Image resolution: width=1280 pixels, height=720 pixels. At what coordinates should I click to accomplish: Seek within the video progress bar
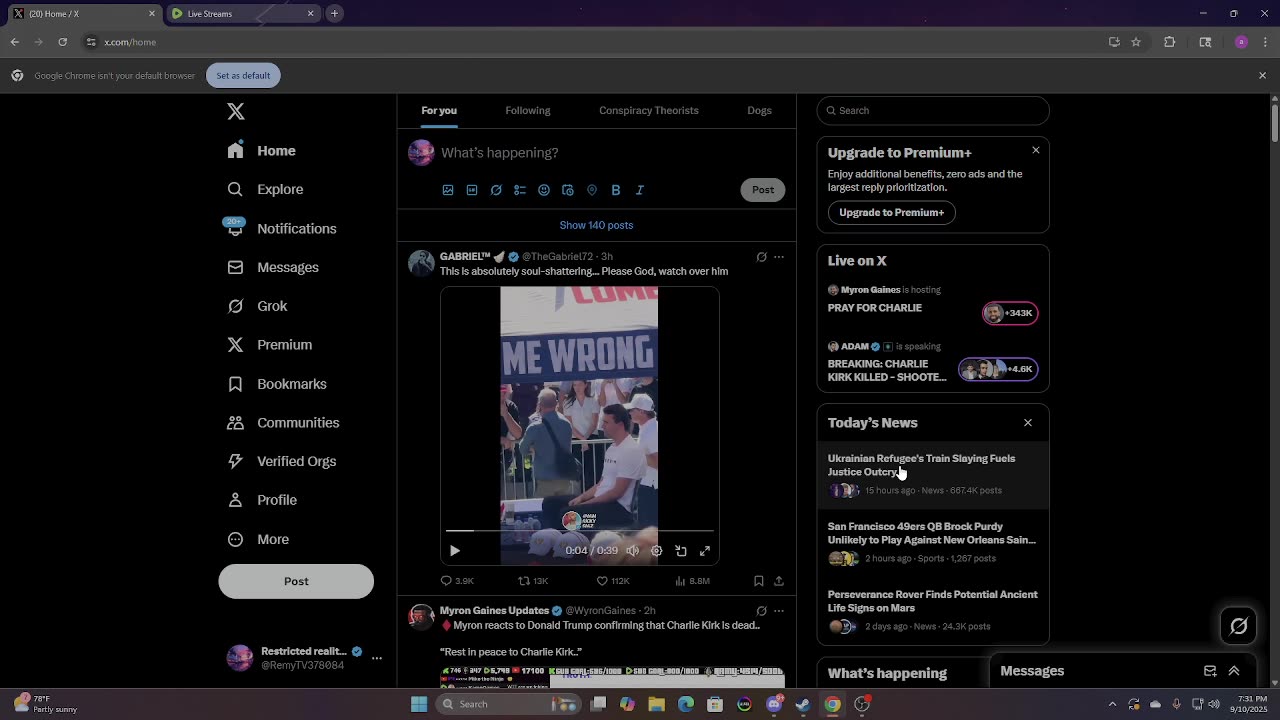579,531
